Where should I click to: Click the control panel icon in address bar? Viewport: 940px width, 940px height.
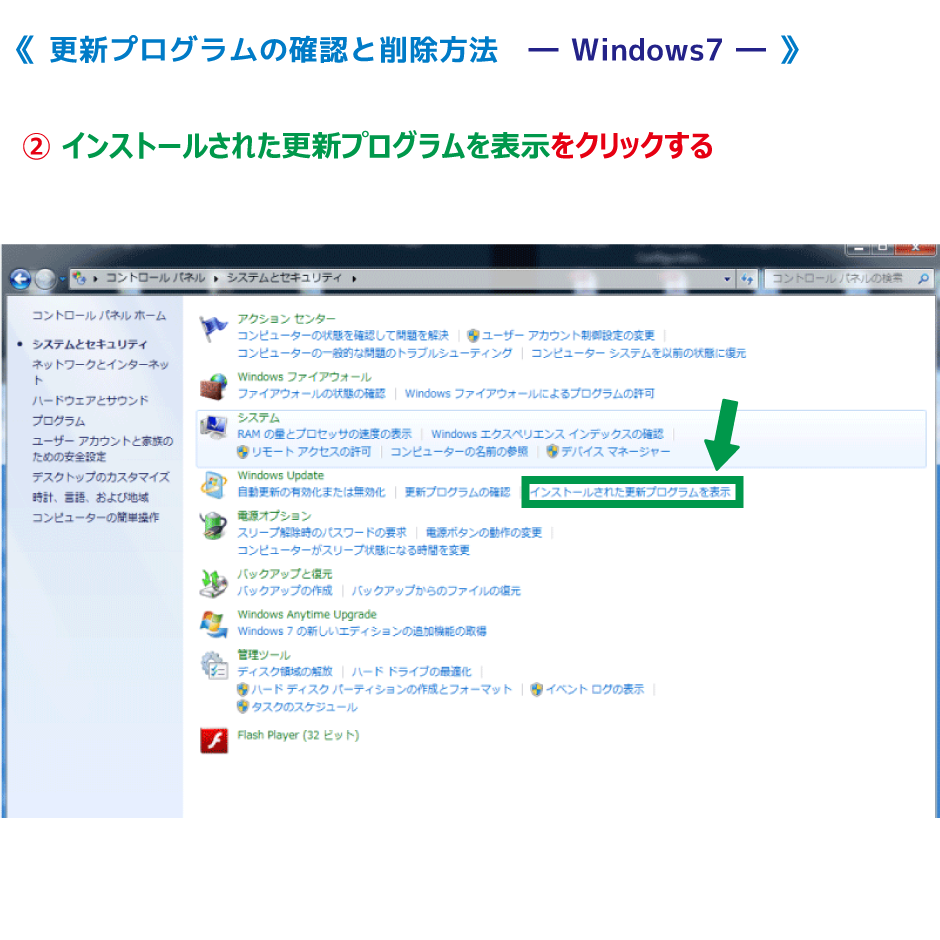pyautogui.click(x=79, y=278)
